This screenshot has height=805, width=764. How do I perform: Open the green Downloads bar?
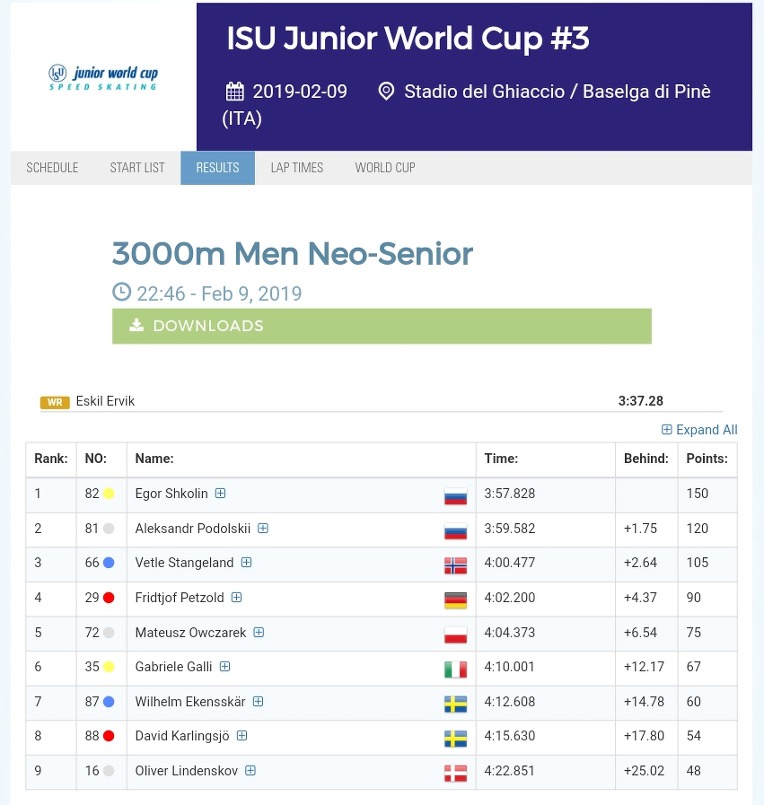[x=382, y=326]
